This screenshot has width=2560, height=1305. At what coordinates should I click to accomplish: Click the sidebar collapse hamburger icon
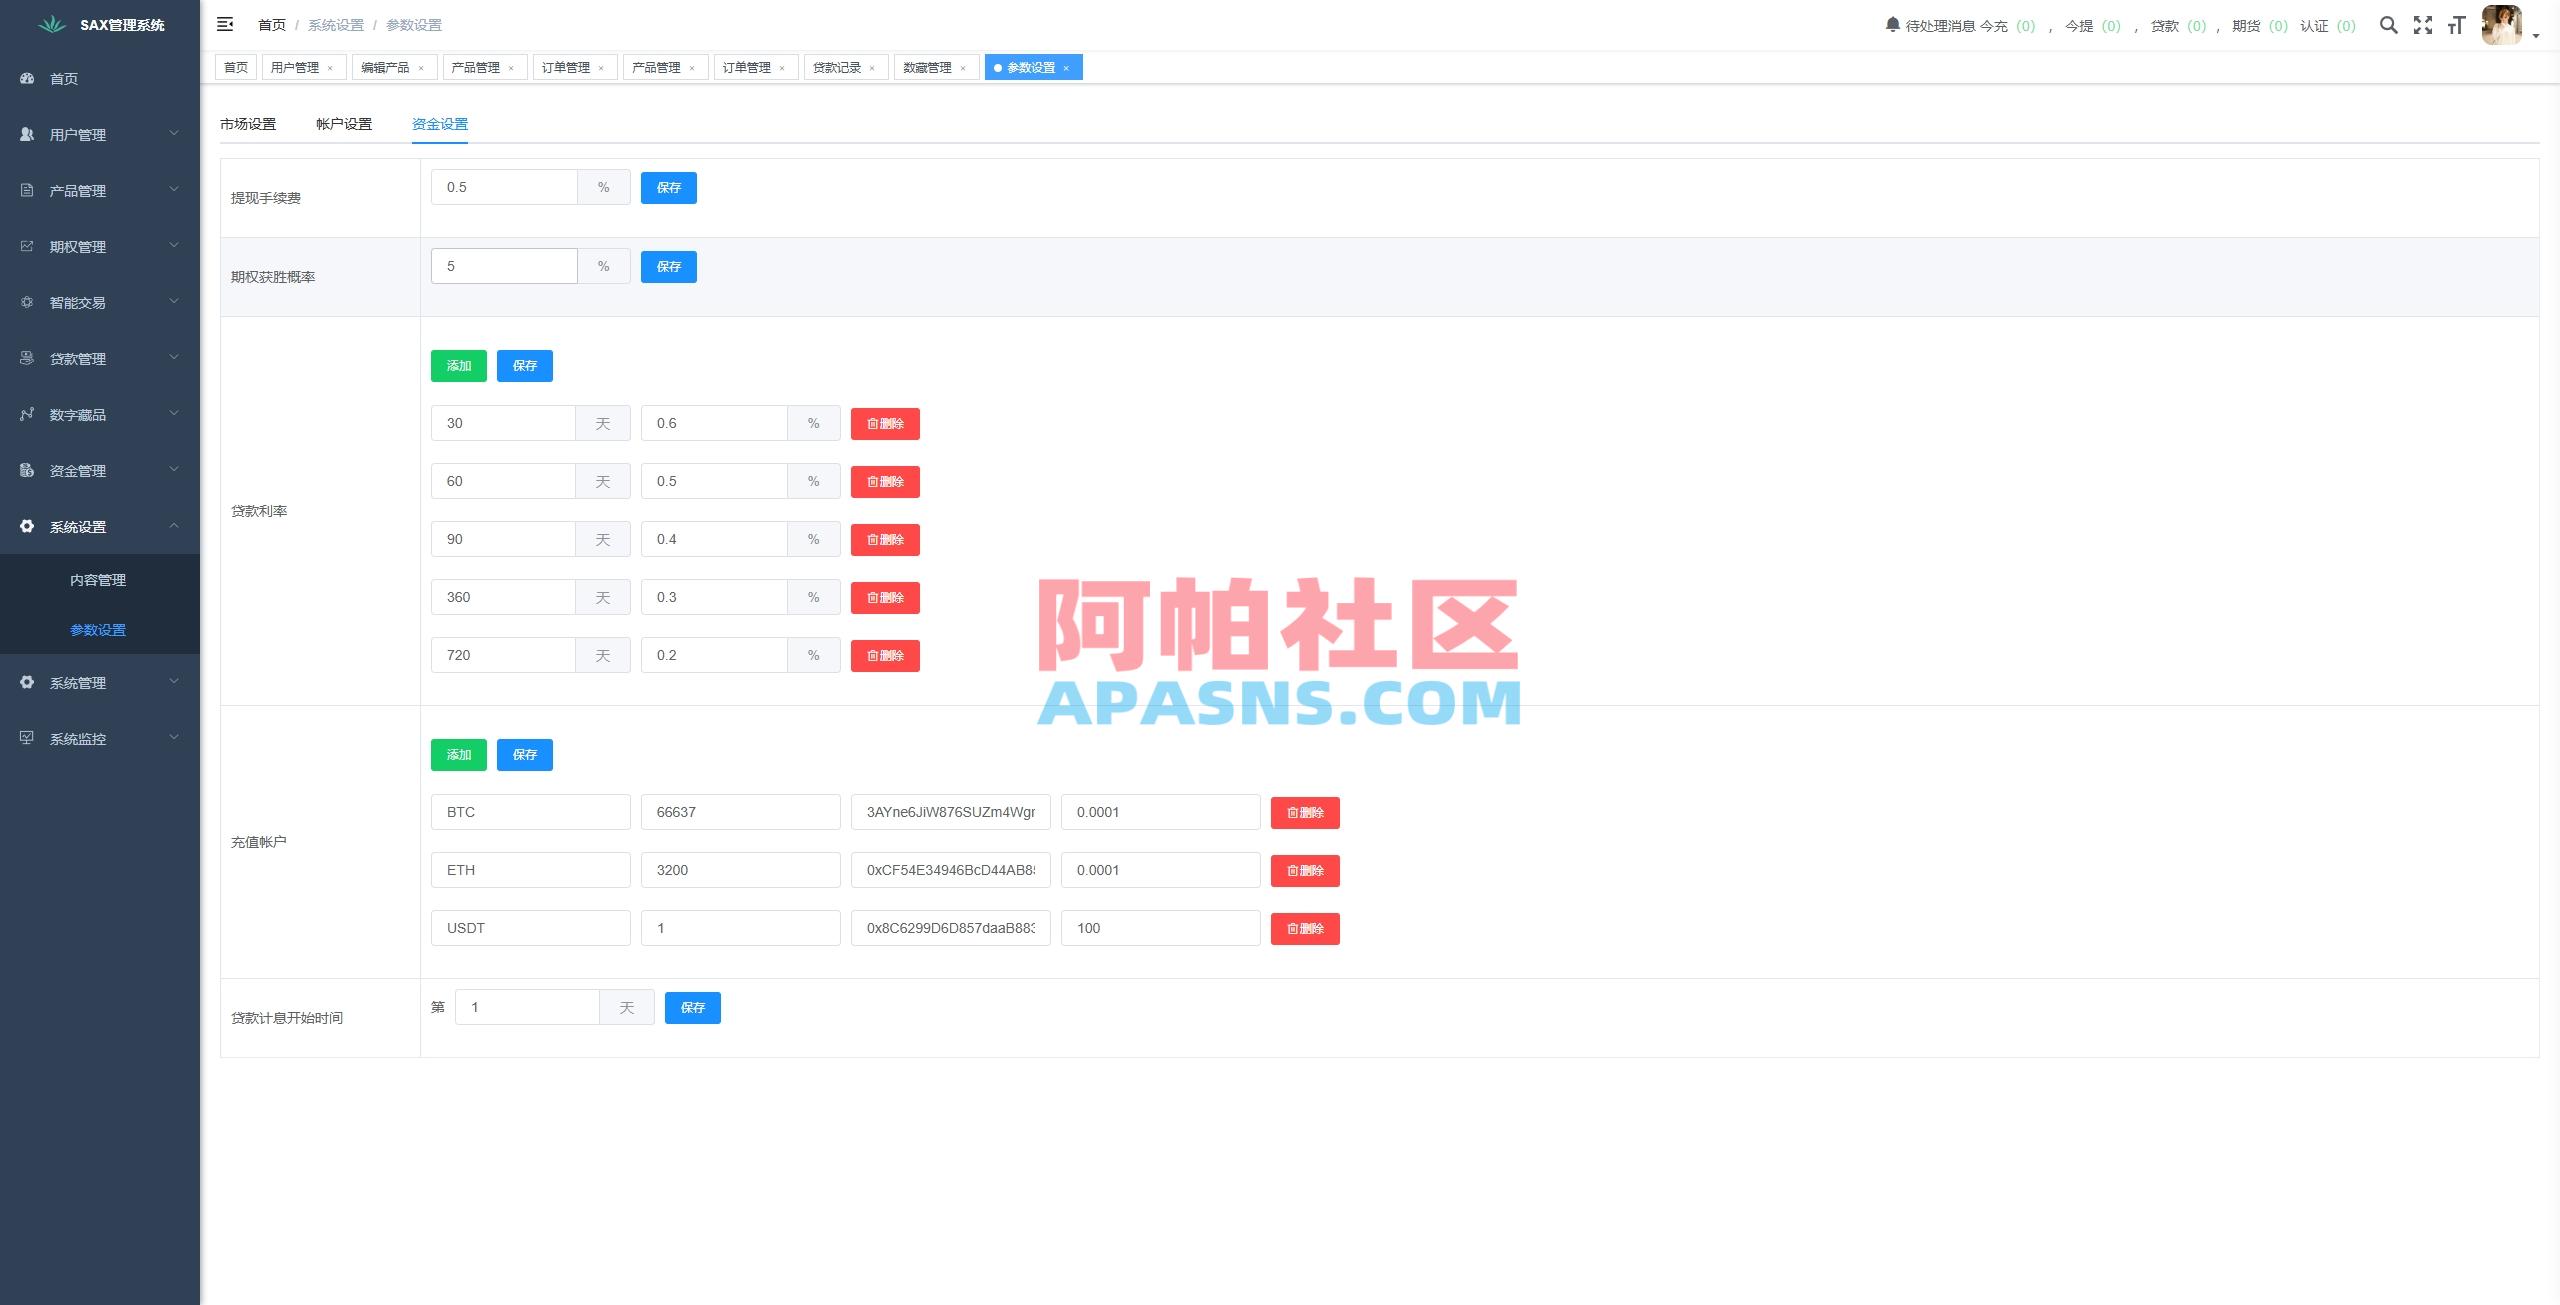pyautogui.click(x=225, y=23)
